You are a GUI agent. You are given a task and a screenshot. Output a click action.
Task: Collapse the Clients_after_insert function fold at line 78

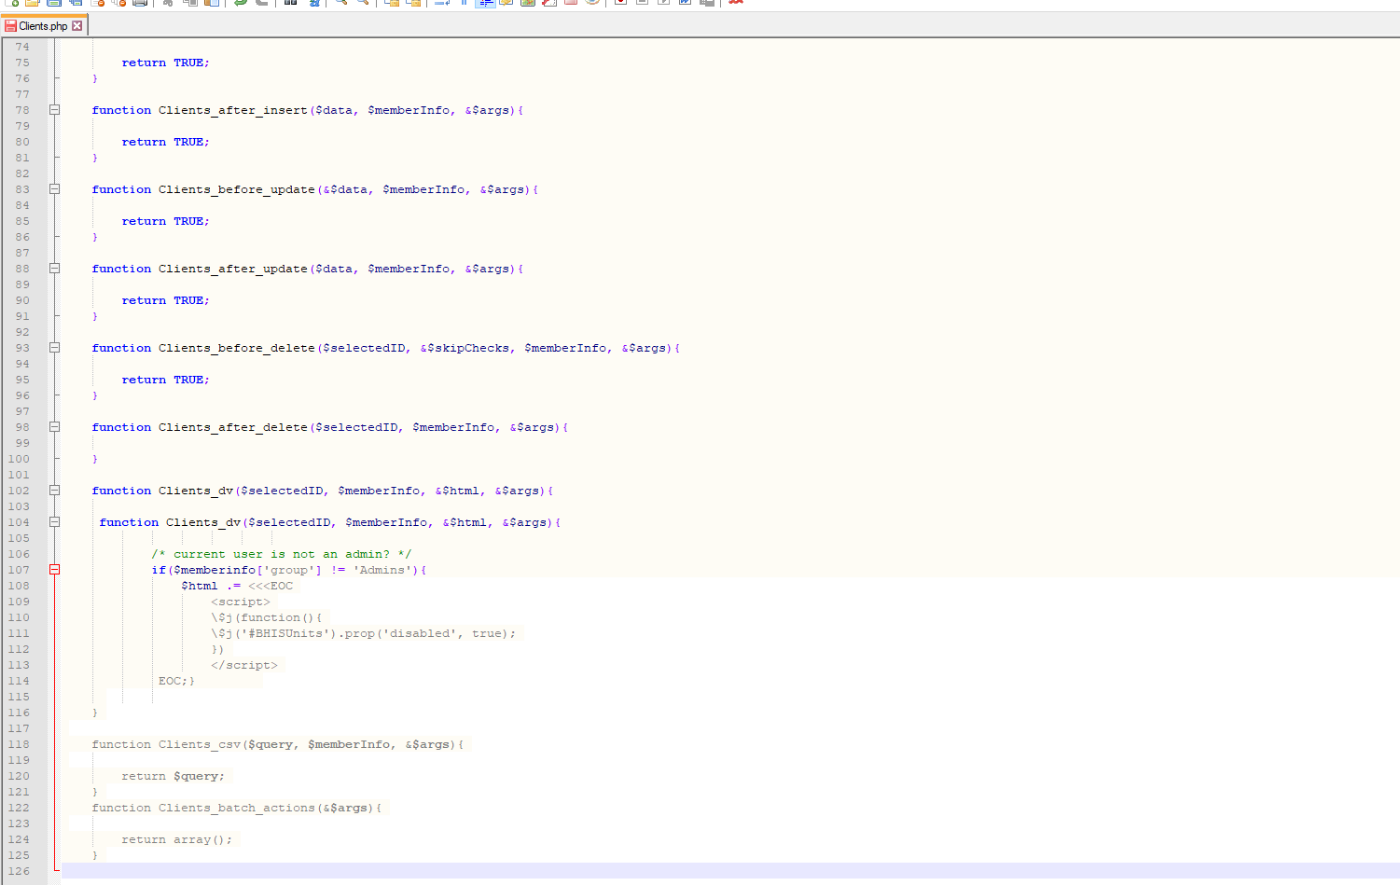55,110
